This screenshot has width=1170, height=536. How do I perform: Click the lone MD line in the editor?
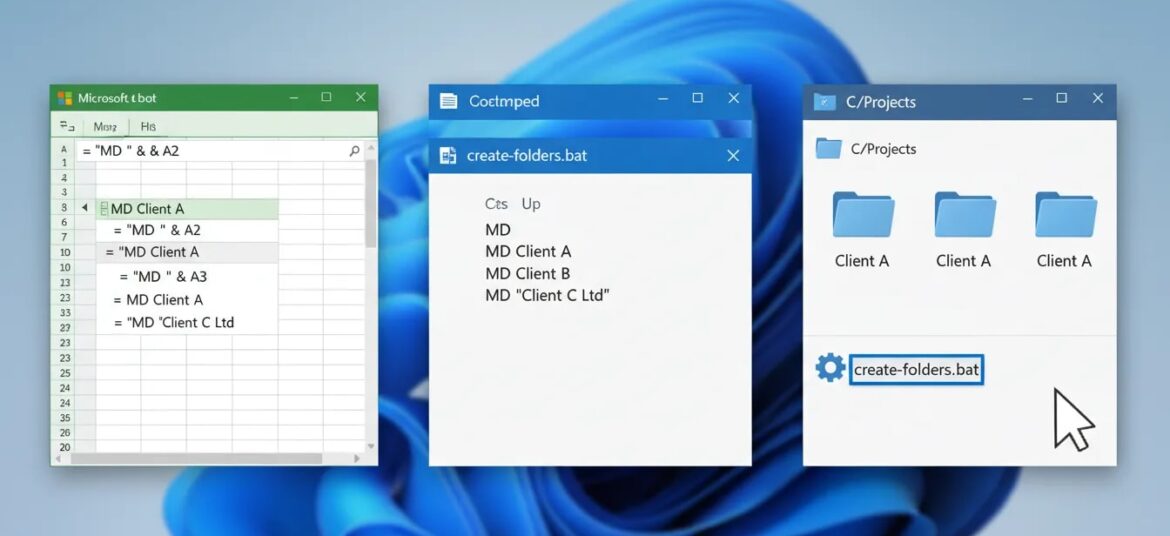pos(498,229)
